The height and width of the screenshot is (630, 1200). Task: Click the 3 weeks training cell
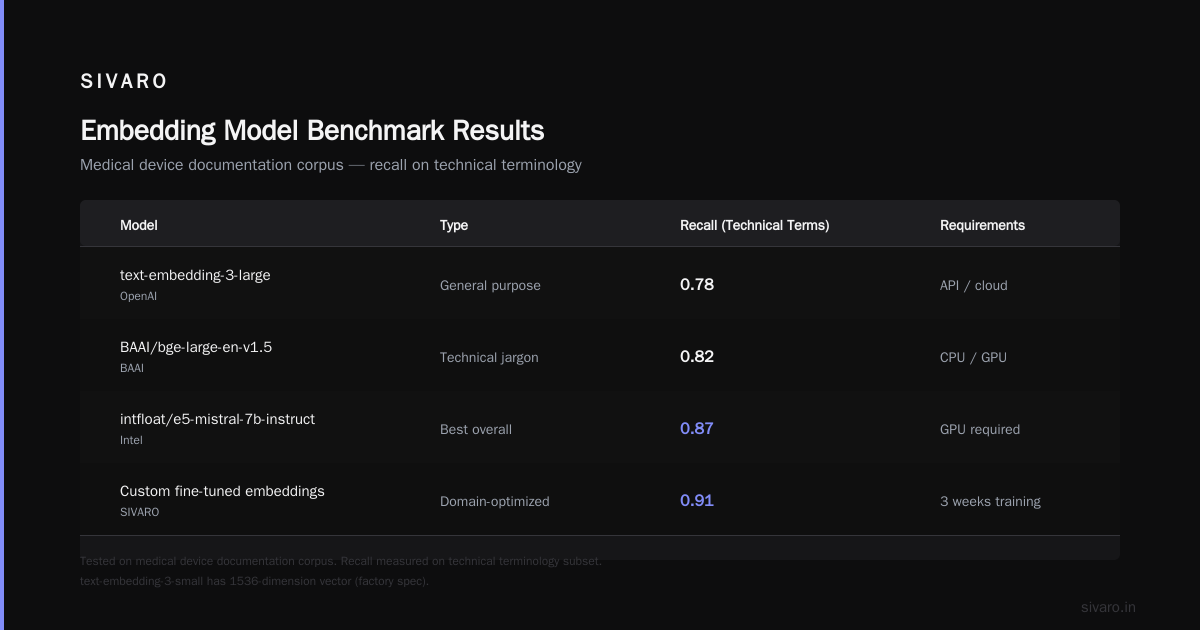click(x=990, y=501)
